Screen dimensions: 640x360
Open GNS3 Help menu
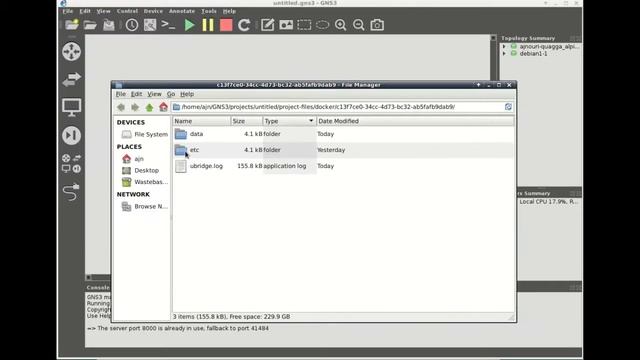229,11
